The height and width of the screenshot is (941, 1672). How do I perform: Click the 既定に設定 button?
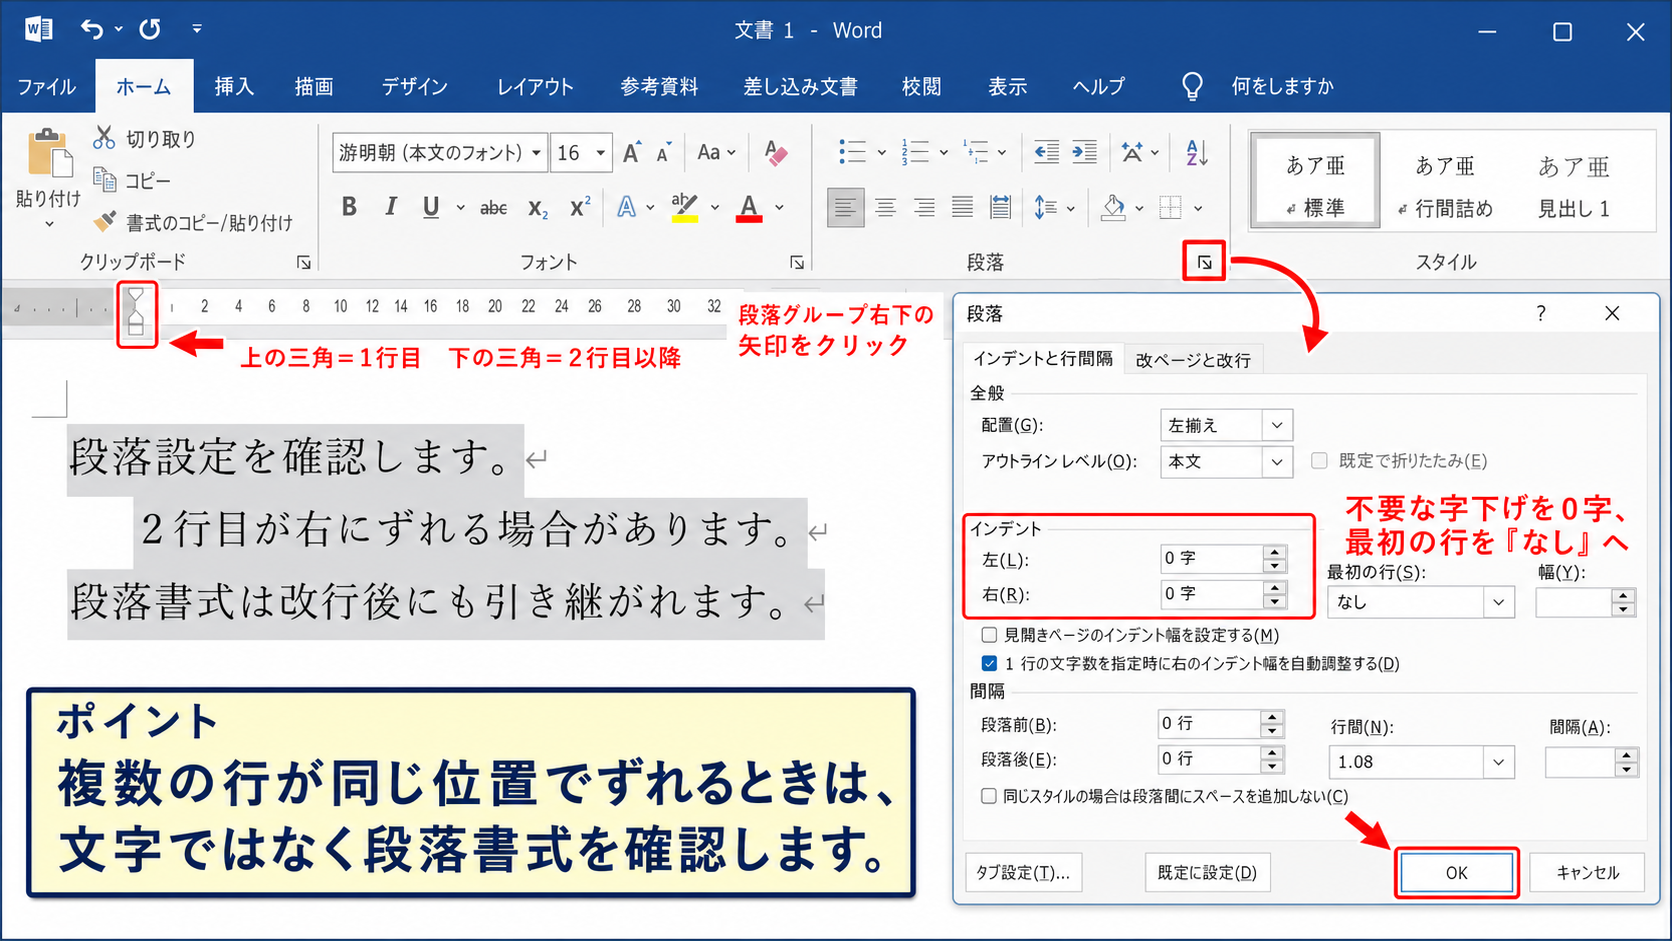[x=1207, y=872]
